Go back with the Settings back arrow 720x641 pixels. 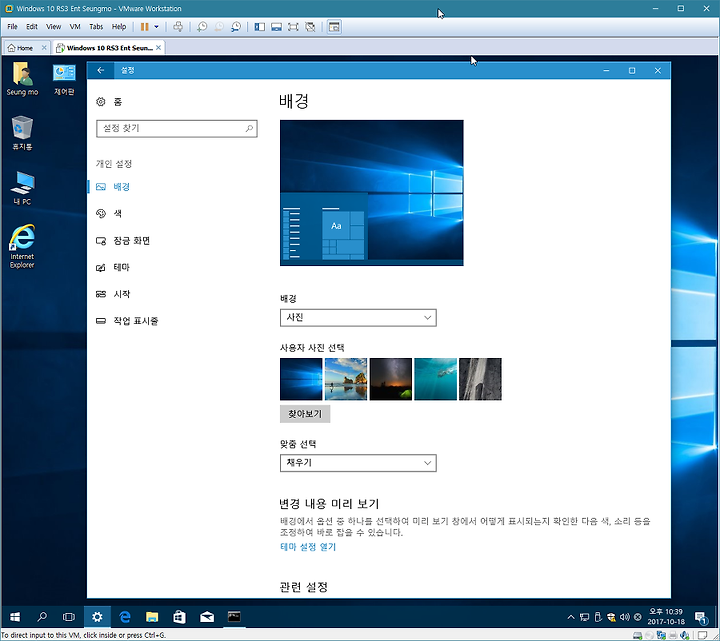click(x=101, y=70)
